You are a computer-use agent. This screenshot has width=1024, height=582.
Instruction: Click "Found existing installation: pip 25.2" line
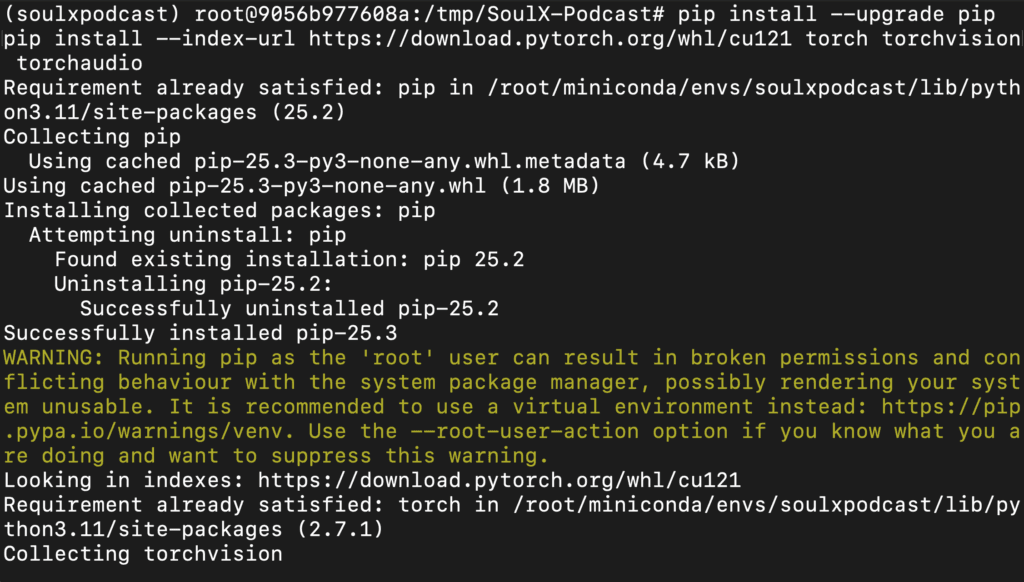pos(290,260)
